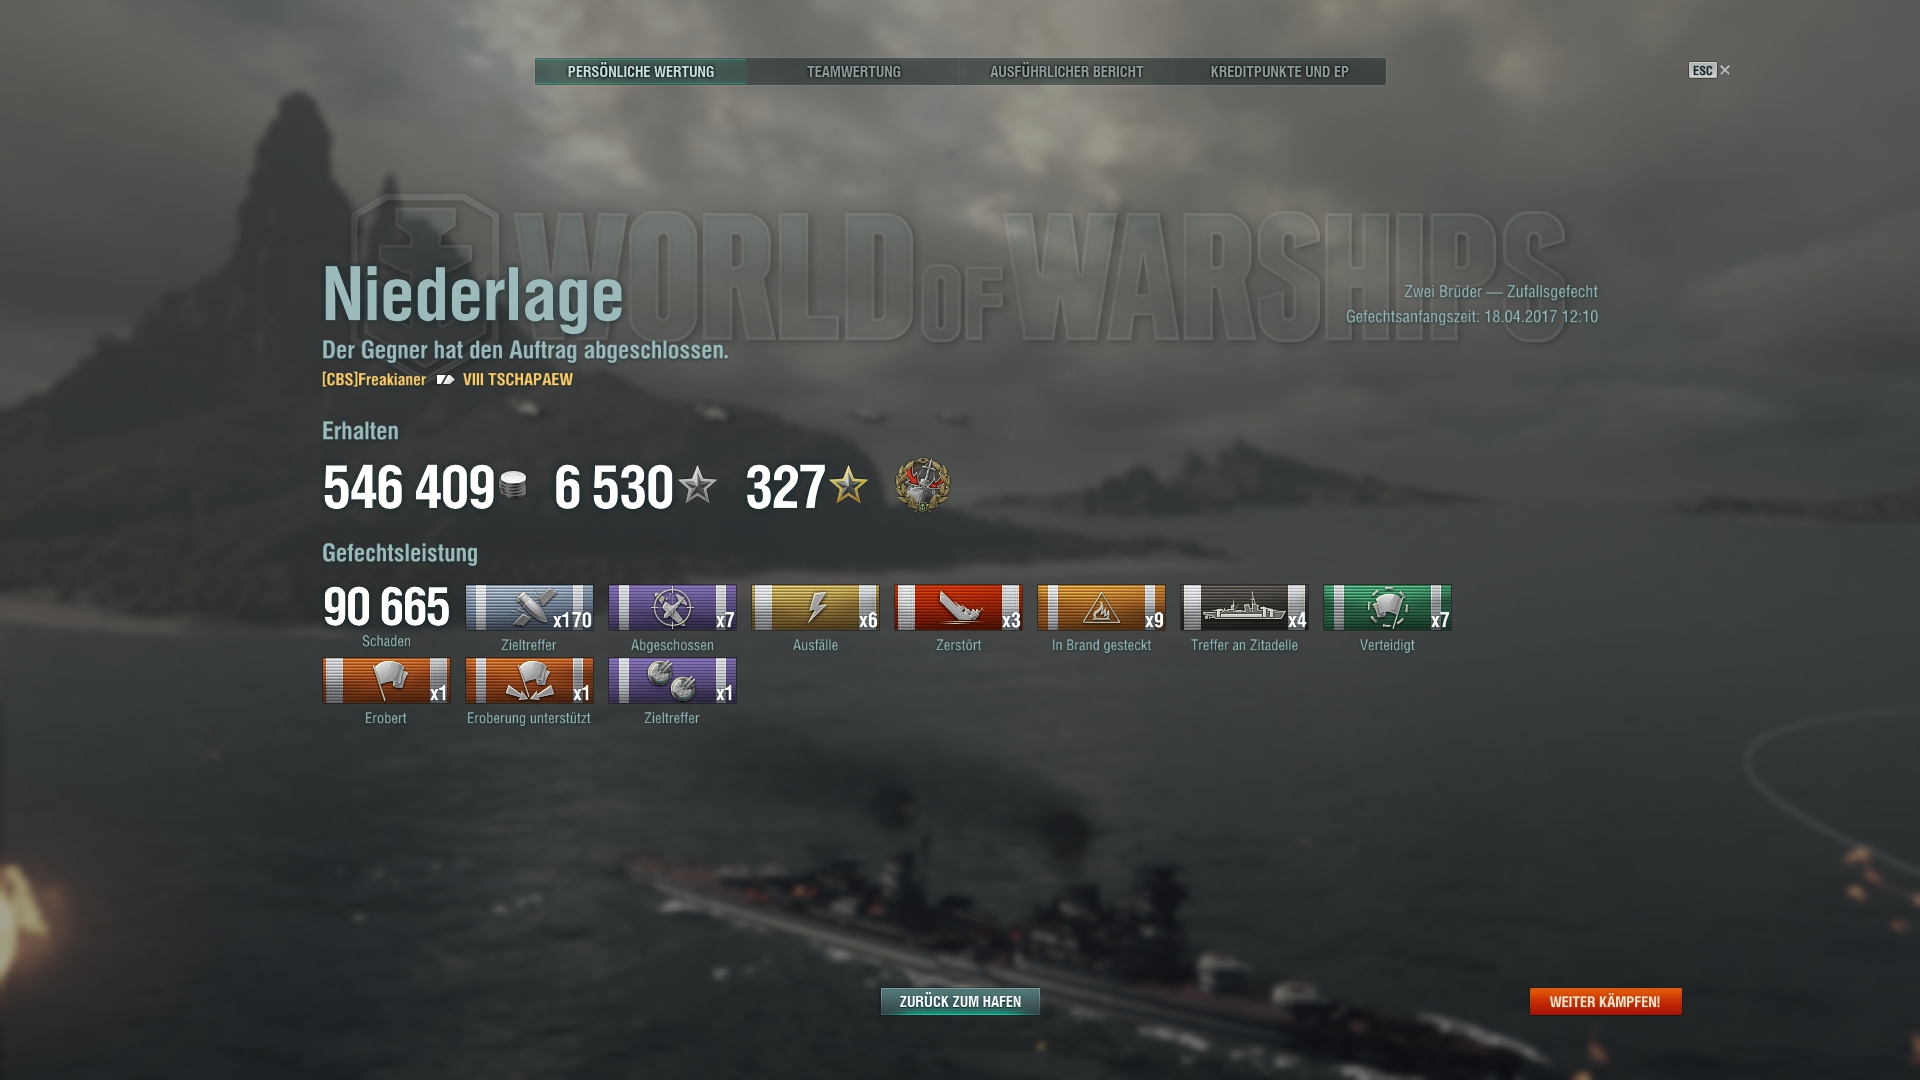The image size is (1920, 1080).
Task: Click the Erobert x1 flag ribbon
Action: tap(386, 681)
